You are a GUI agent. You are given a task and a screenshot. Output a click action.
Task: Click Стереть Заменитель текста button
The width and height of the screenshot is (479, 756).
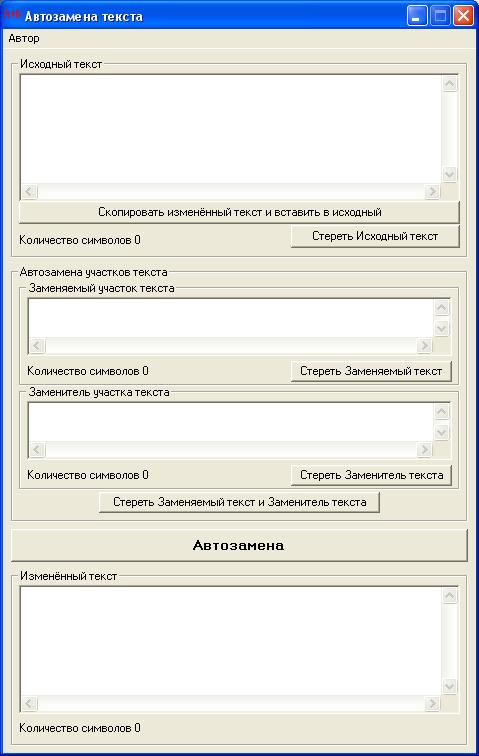(x=371, y=475)
